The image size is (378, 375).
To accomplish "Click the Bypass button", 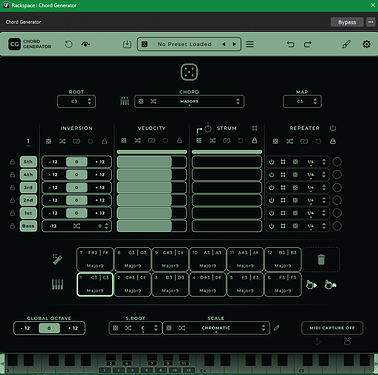I will pyautogui.click(x=347, y=22).
